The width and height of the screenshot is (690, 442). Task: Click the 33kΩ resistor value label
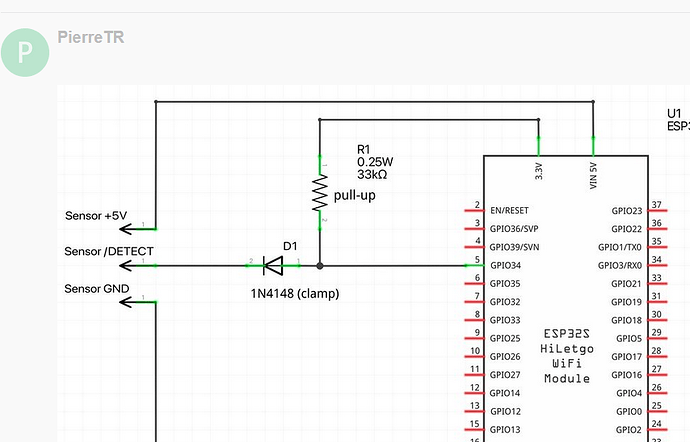[372, 175]
